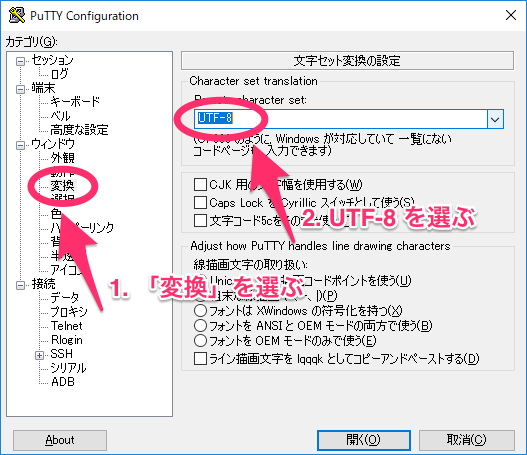The image size is (527, 455).
Task: Select the 変換 category
Action: [x=63, y=185]
